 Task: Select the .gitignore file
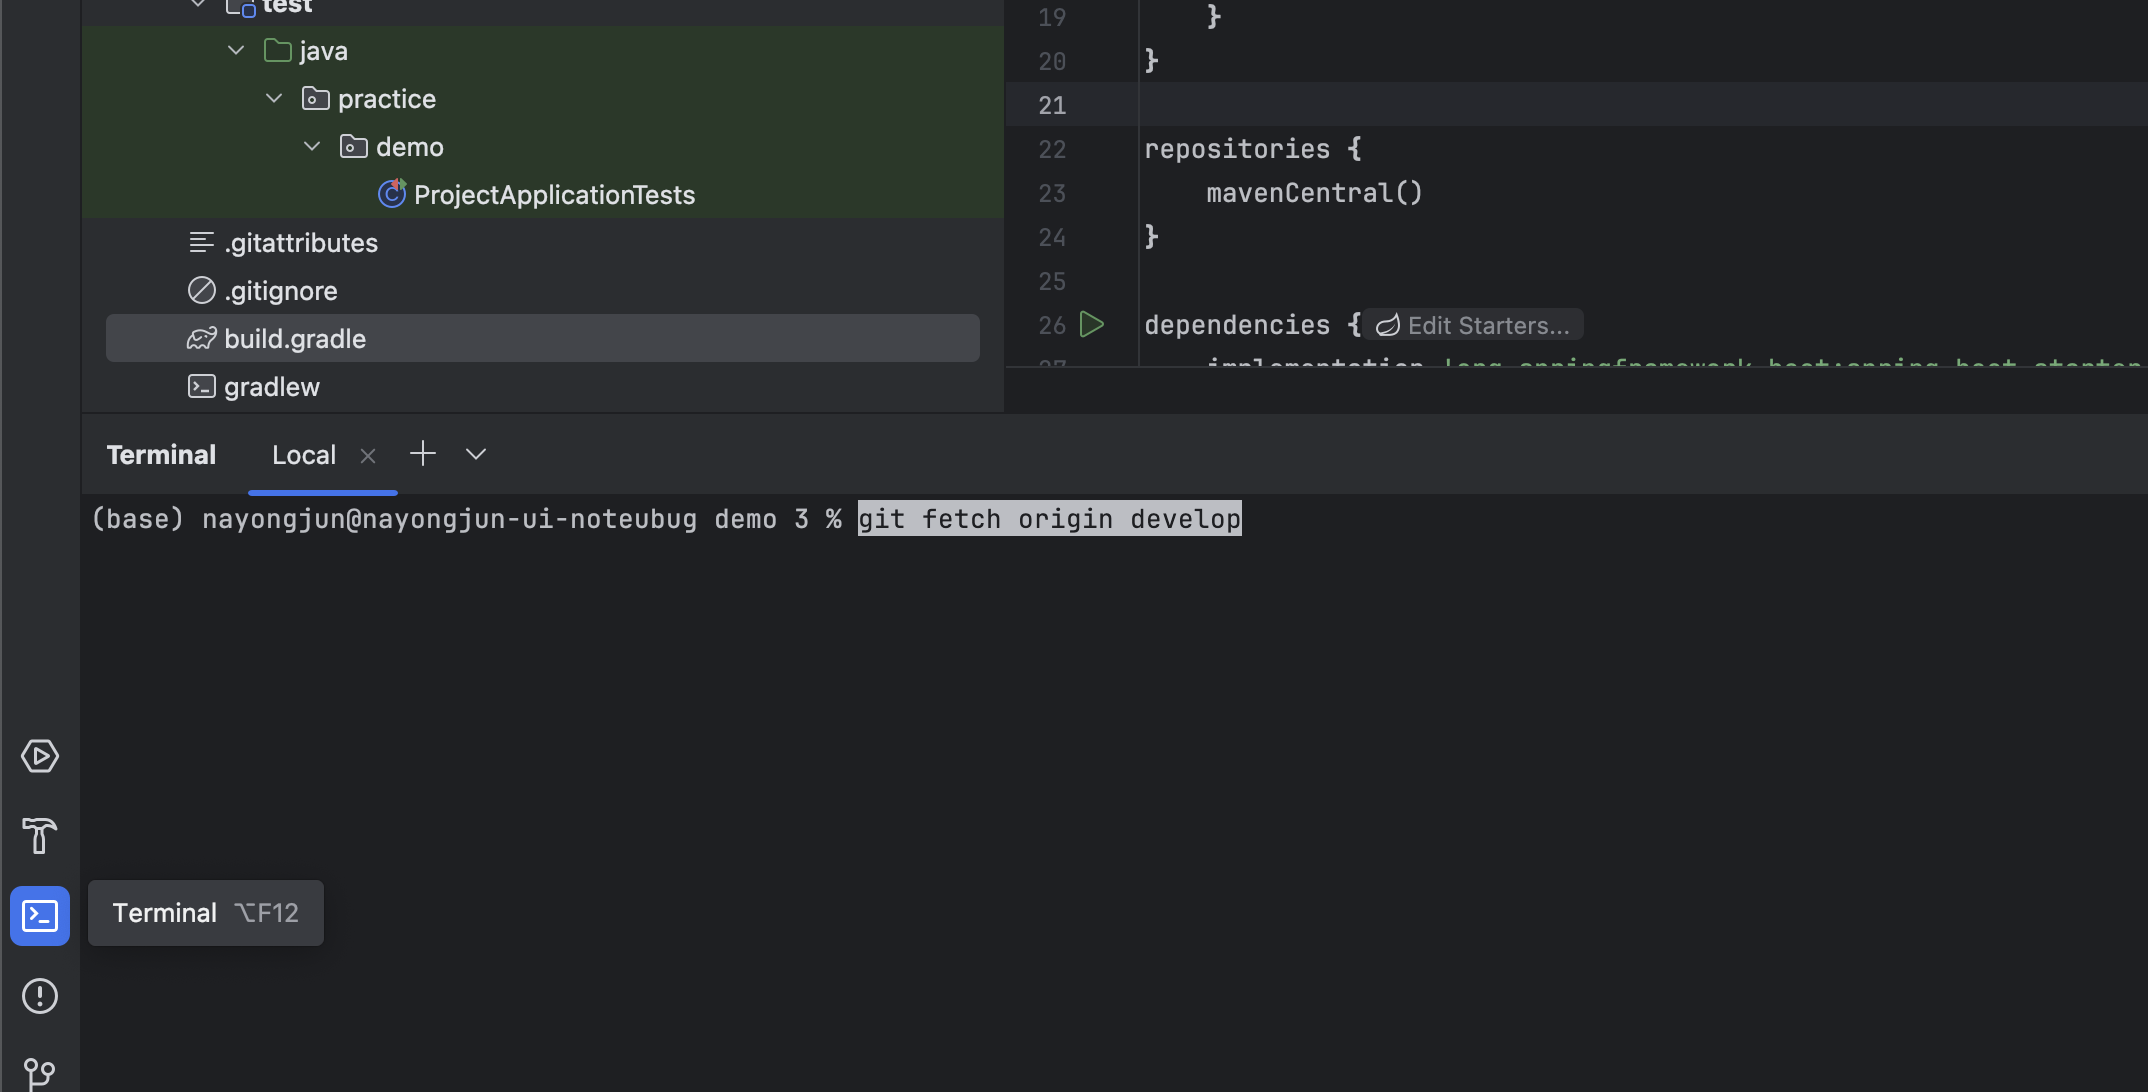click(x=280, y=291)
